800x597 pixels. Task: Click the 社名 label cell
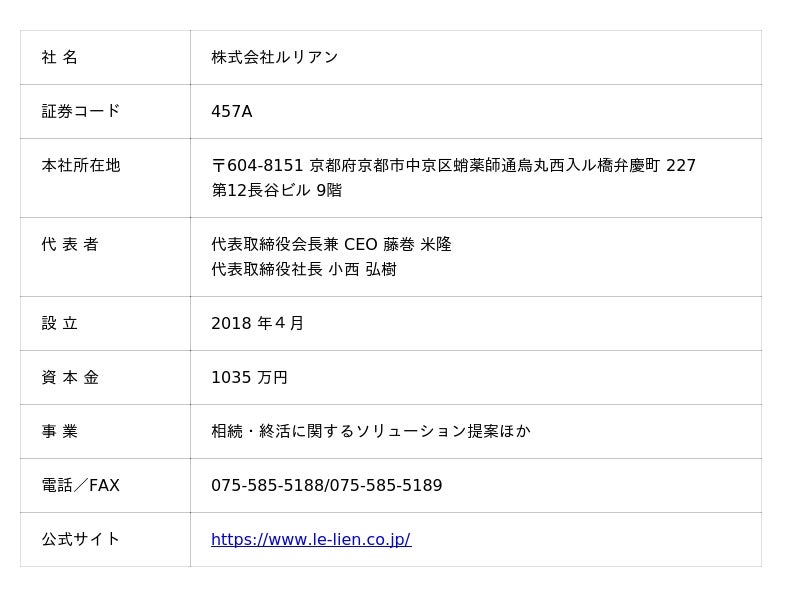tap(60, 58)
